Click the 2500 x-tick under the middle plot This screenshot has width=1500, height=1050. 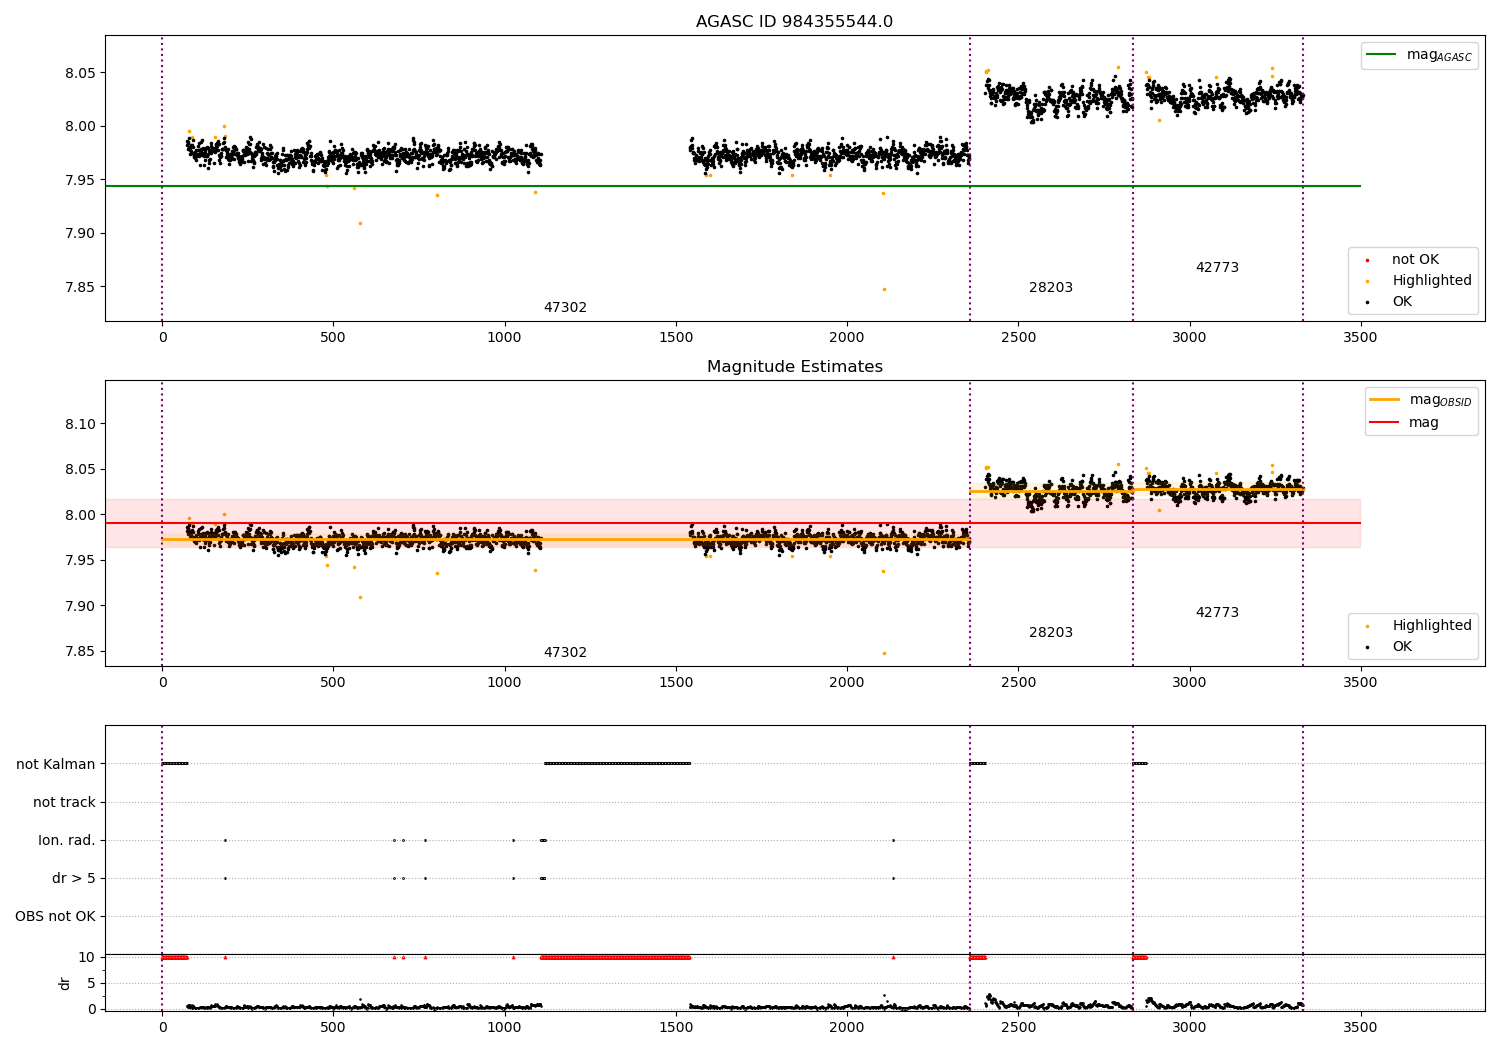click(x=1018, y=683)
